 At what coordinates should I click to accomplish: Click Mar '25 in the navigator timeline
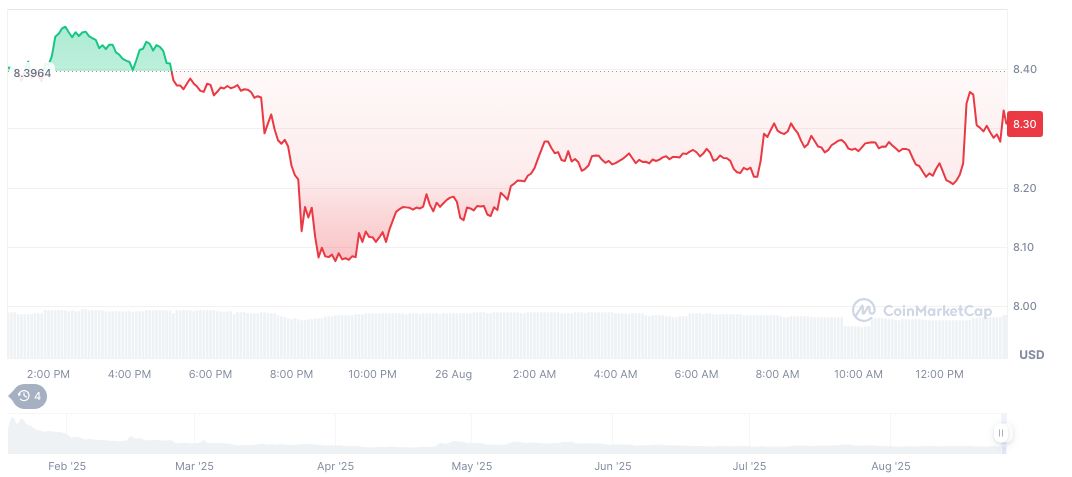click(194, 466)
